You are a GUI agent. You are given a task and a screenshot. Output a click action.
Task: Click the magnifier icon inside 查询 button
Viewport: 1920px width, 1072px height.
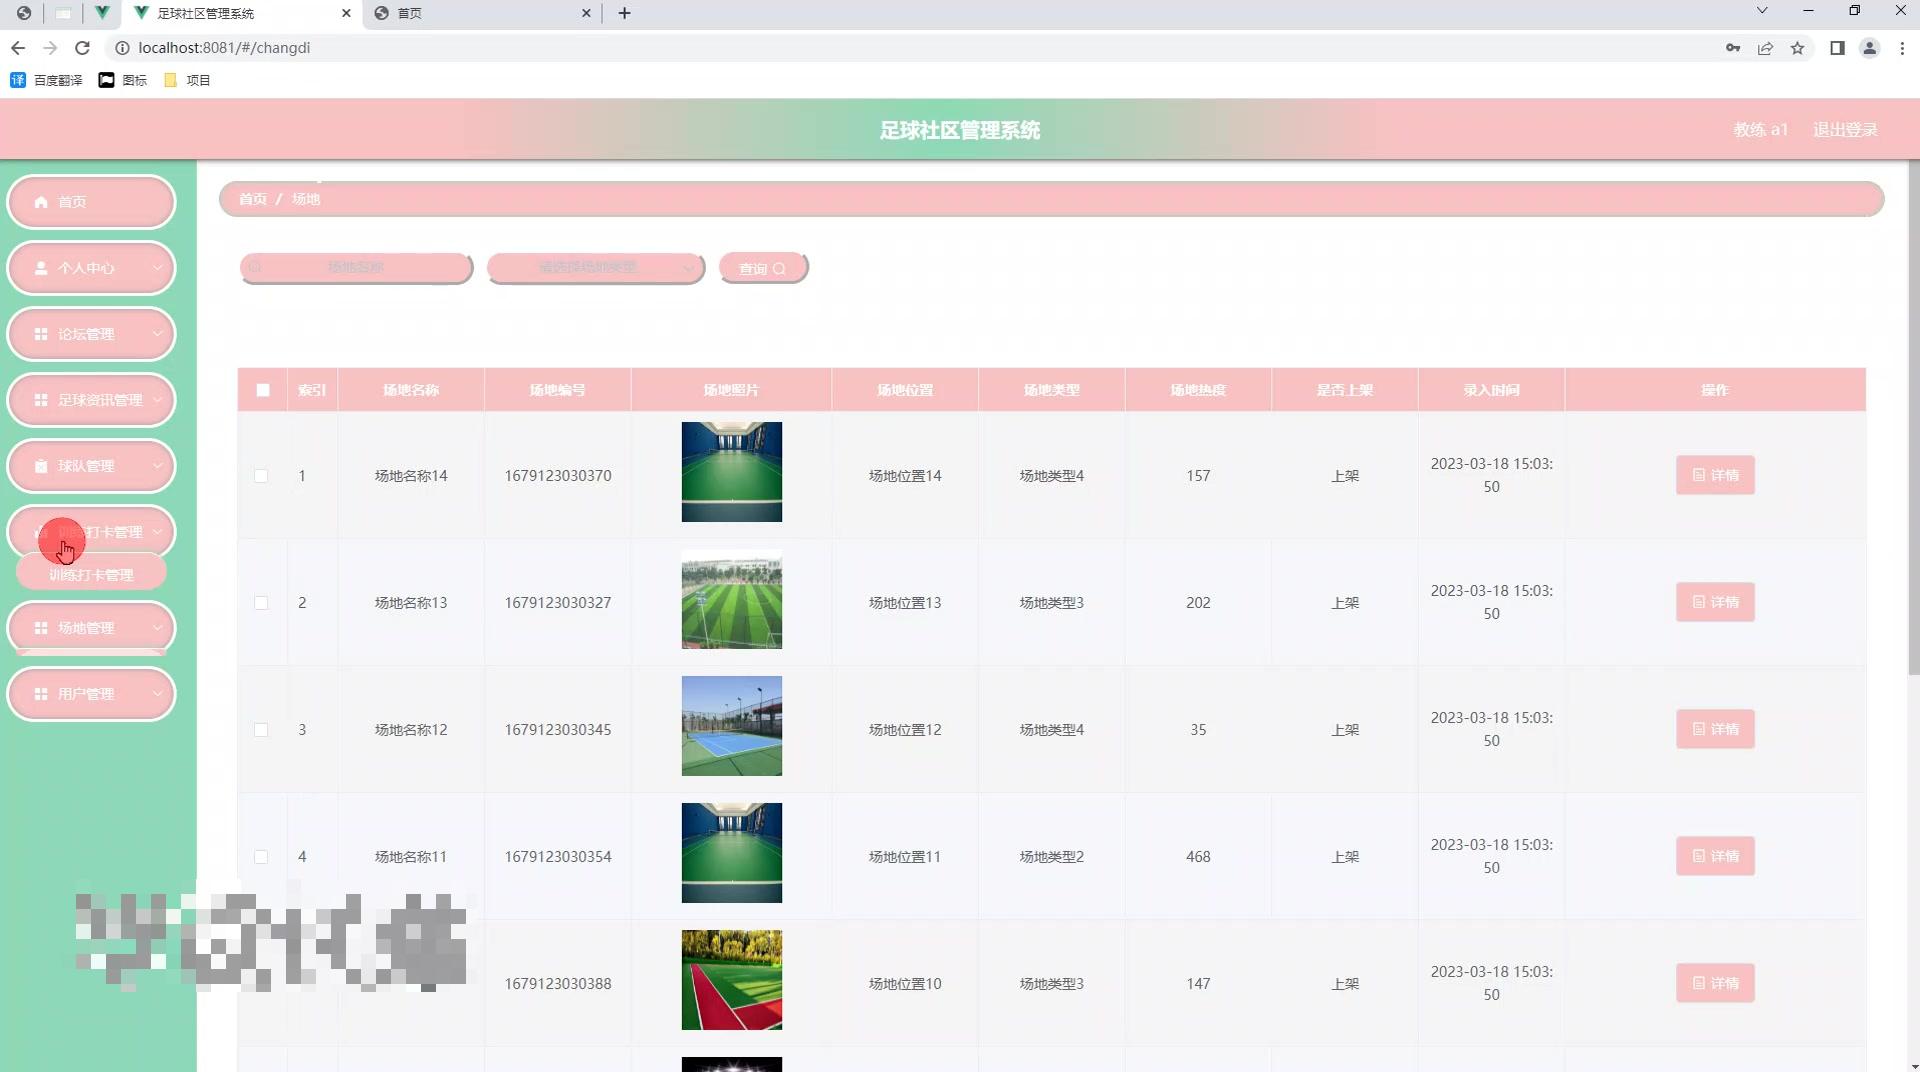pyautogui.click(x=780, y=268)
